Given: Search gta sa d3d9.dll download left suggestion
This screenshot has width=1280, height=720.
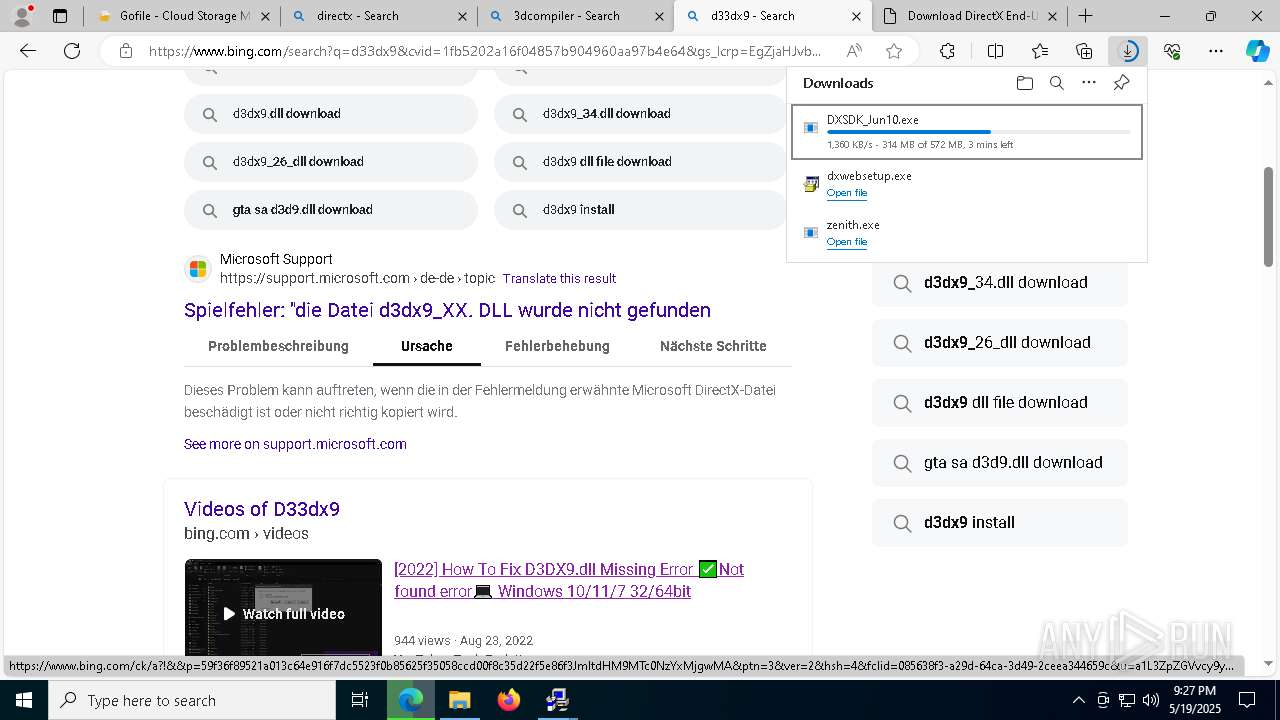Looking at the screenshot, I should pos(331,210).
